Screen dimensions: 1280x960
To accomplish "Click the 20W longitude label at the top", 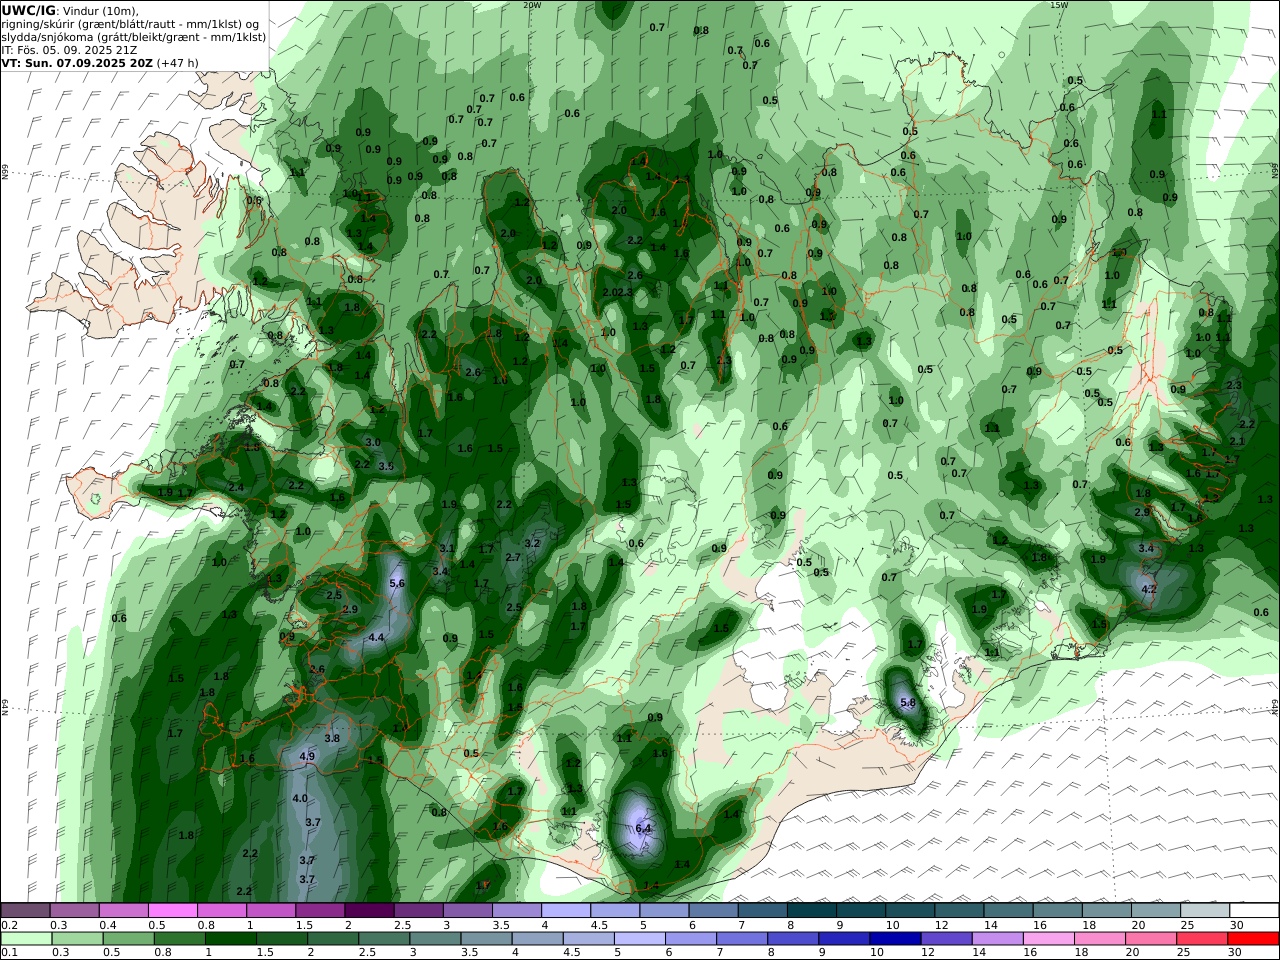I will 532,5.
